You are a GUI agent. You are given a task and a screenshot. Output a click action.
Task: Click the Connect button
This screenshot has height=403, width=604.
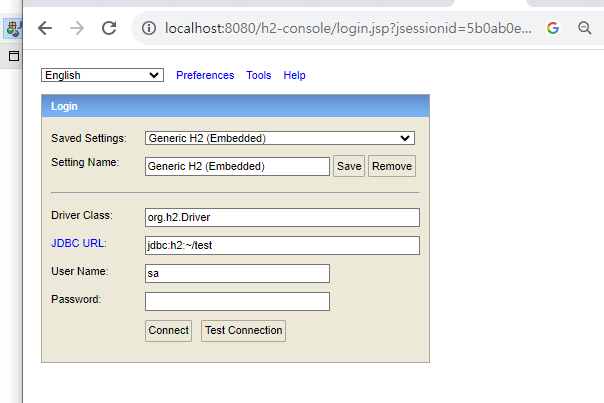(x=168, y=331)
